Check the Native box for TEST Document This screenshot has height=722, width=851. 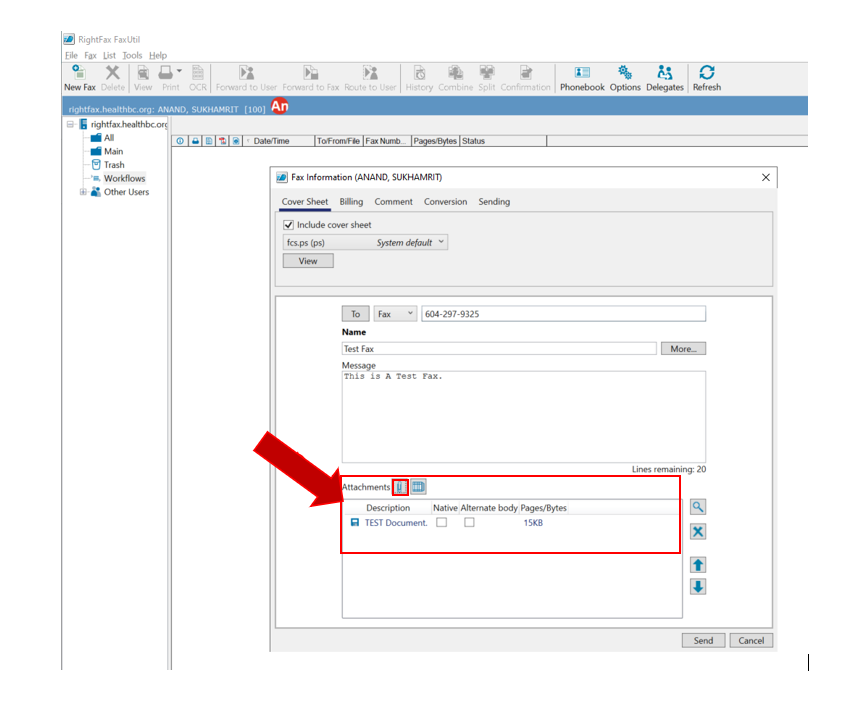pos(440,521)
